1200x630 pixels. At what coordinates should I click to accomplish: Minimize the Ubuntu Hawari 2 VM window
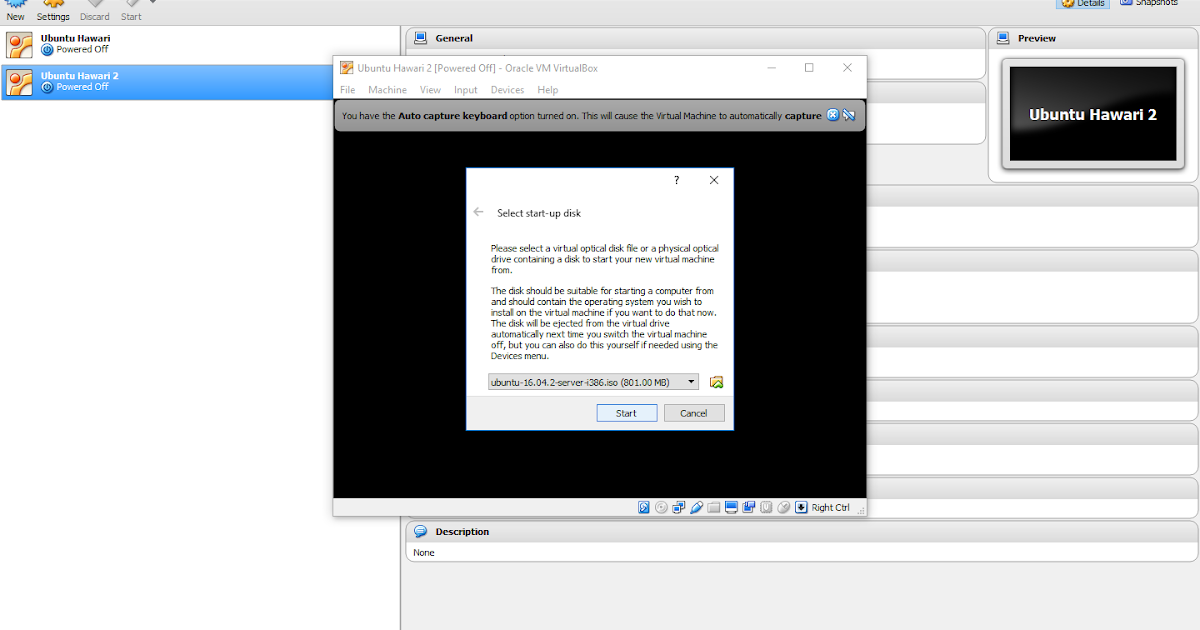pyautogui.click(x=772, y=68)
